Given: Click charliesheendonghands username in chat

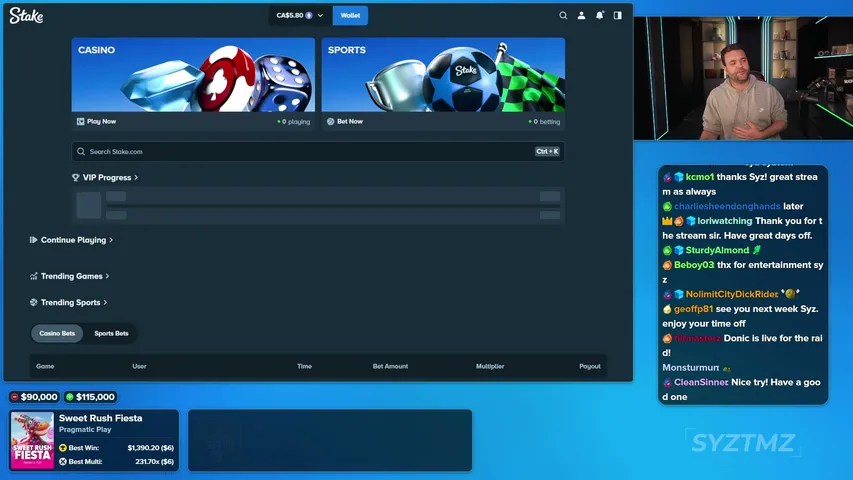Looking at the screenshot, I should point(727,206).
